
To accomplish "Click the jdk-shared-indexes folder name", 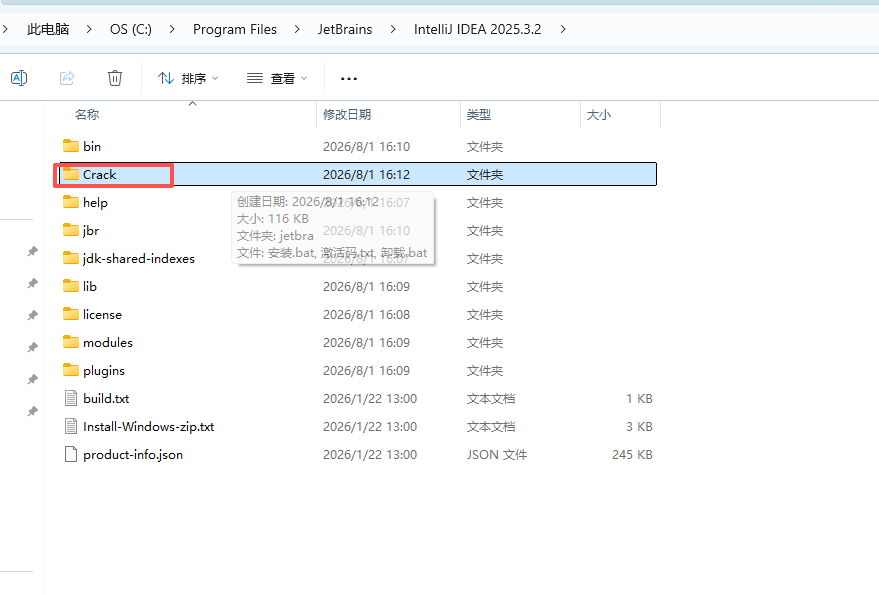I will pyautogui.click(x=139, y=259).
